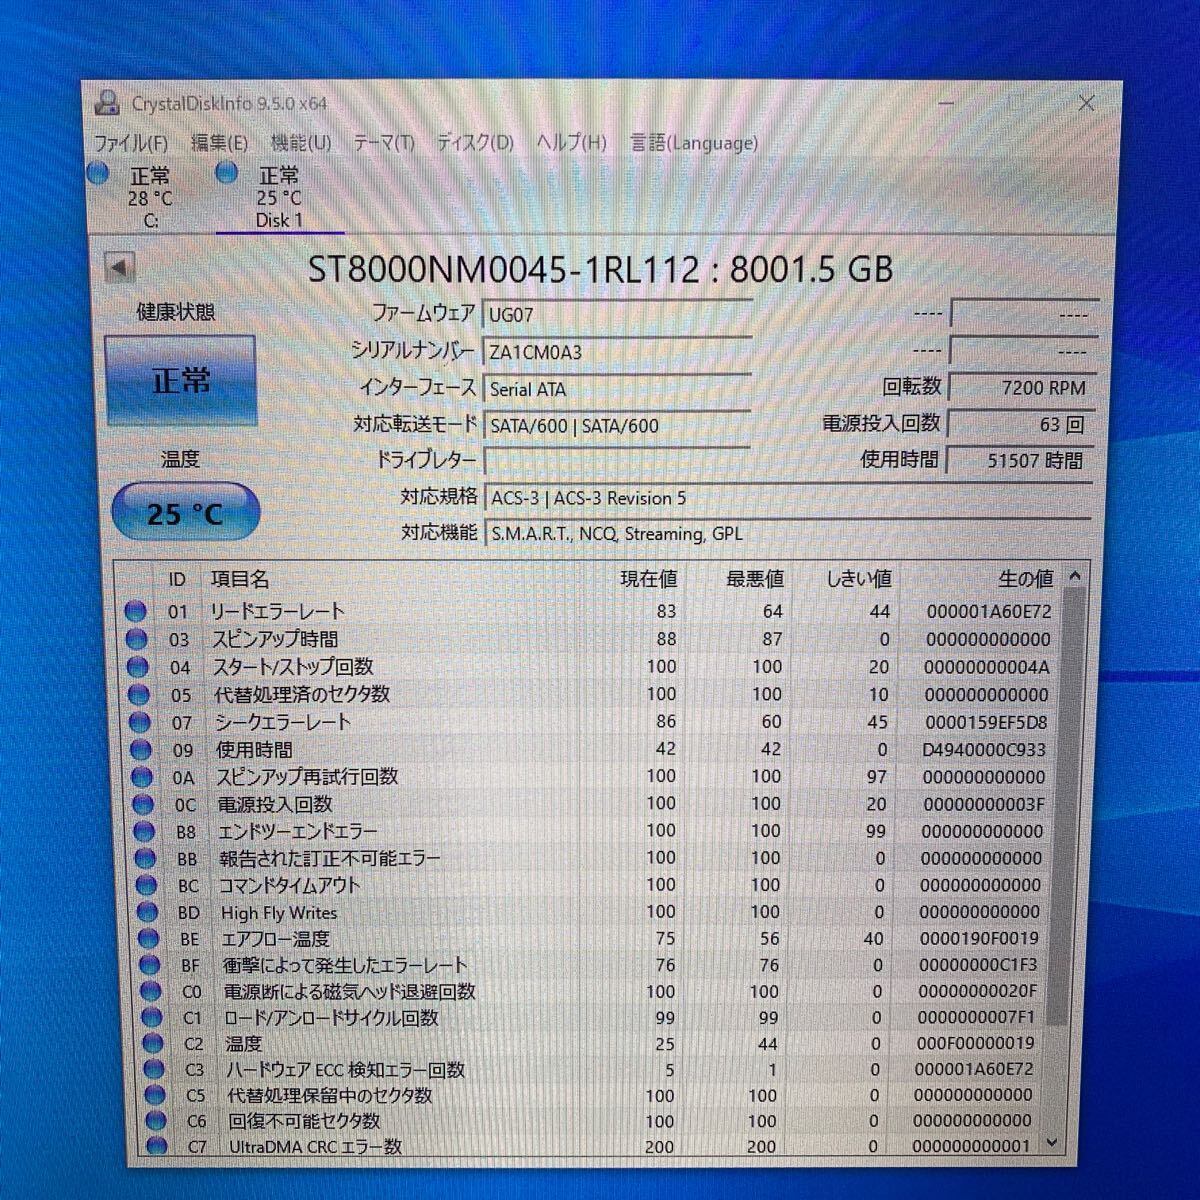The width and height of the screenshot is (1200, 1200).
Task: Open the ディスク(D) menu
Action: click(x=475, y=142)
